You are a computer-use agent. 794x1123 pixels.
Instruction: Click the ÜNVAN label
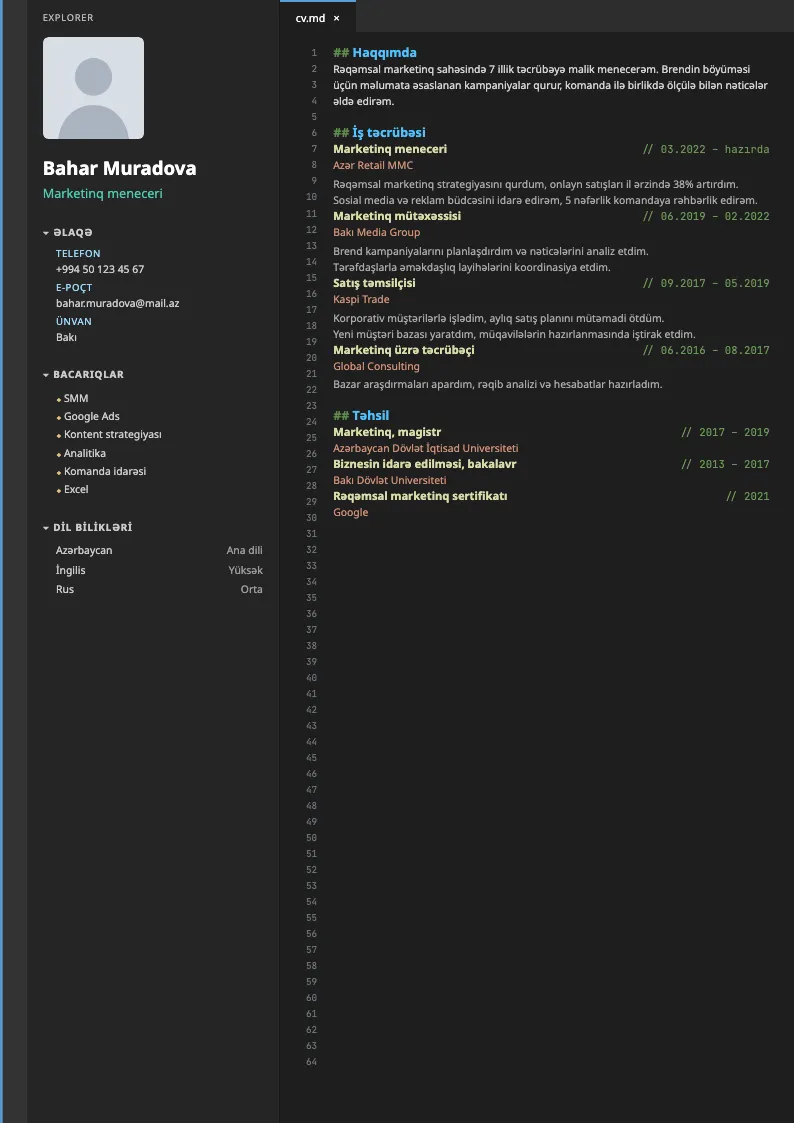click(x=74, y=322)
